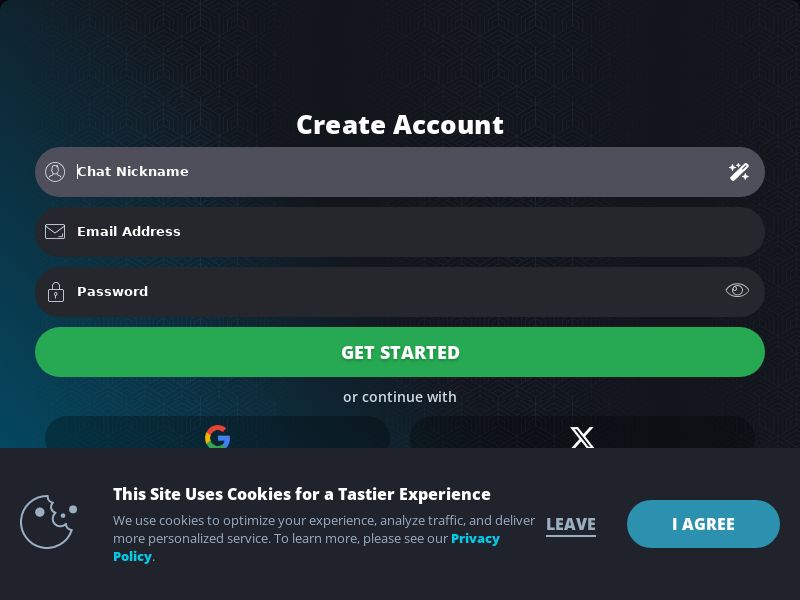Continue with the X logo
The image size is (800, 600).
582,437
